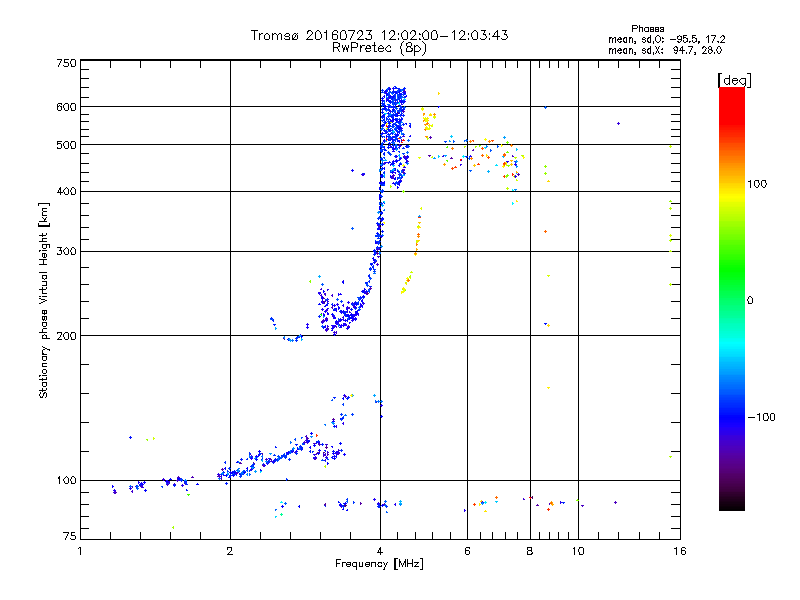The height and width of the screenshot is (600, 800).
Task: Click the plot title 'Tromsø 20160723 12:02:00-12:03:43'
Action: coord(379,35)
